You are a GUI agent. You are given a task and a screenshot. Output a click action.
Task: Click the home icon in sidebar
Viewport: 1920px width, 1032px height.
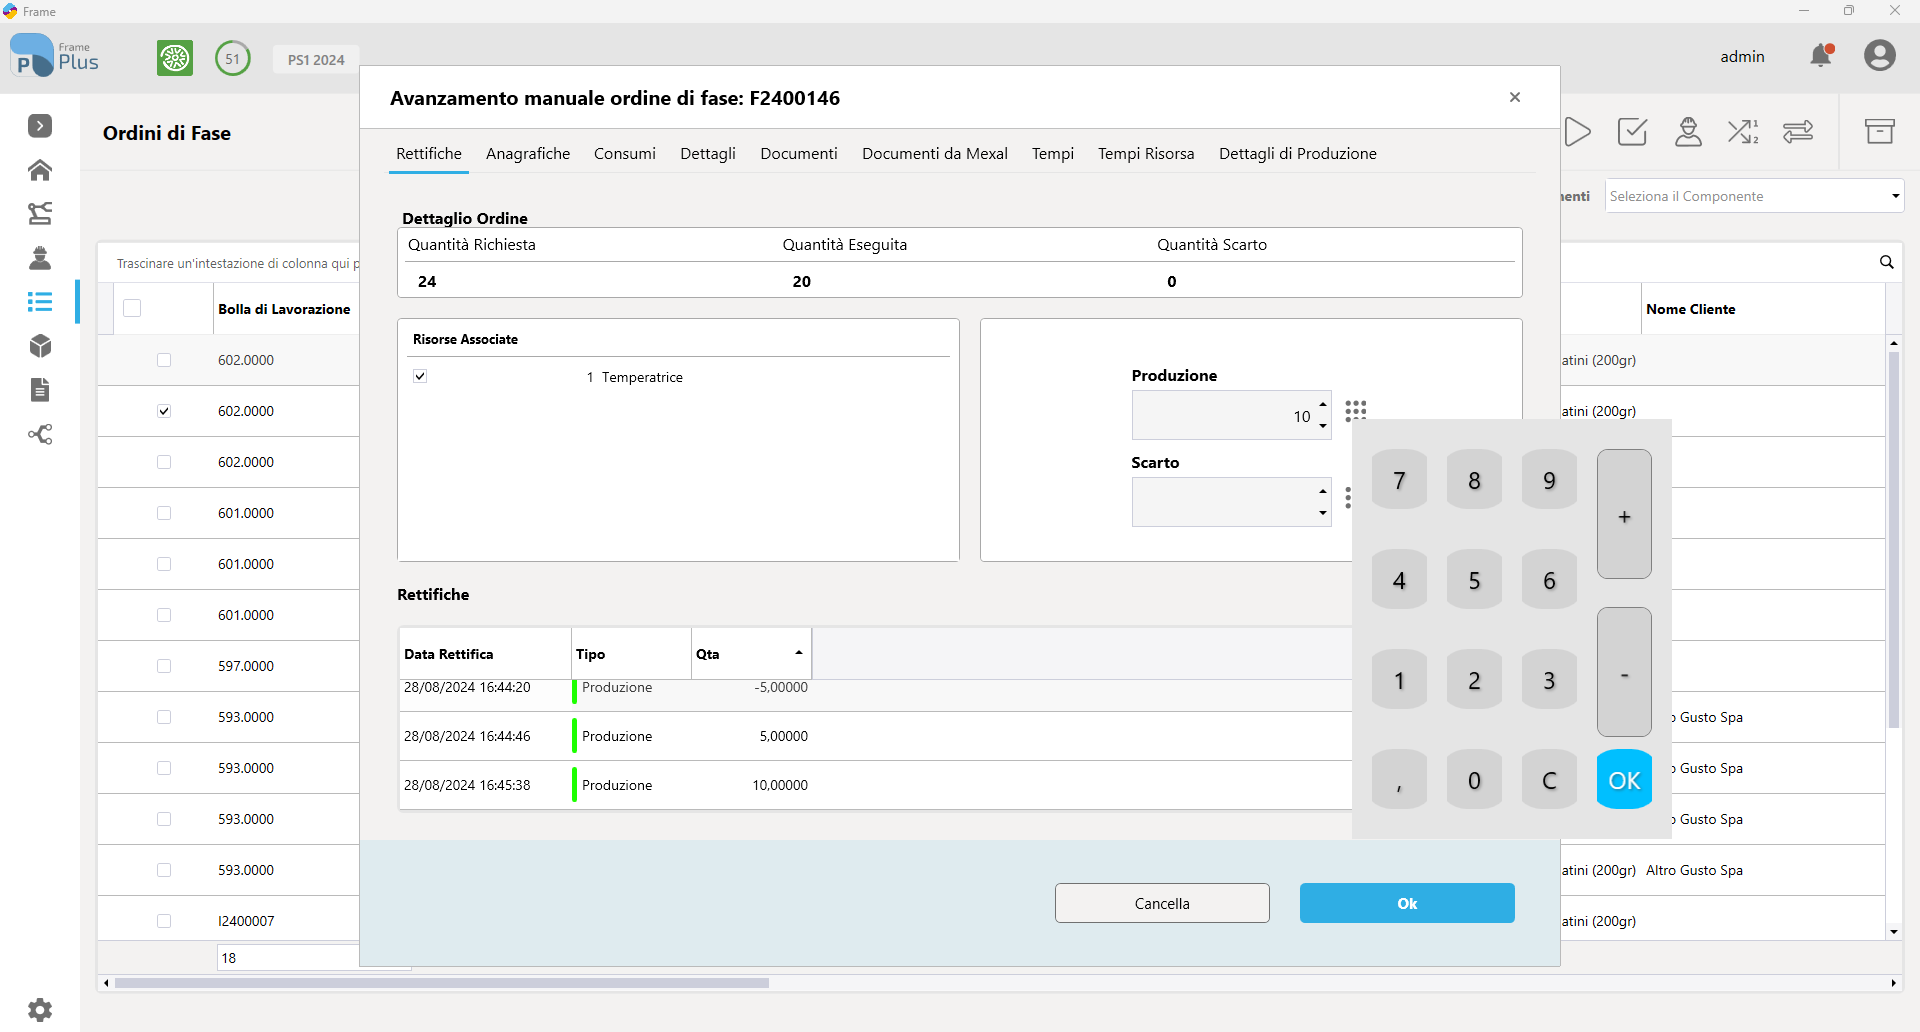pyautogui.click(x=40, y=170)
